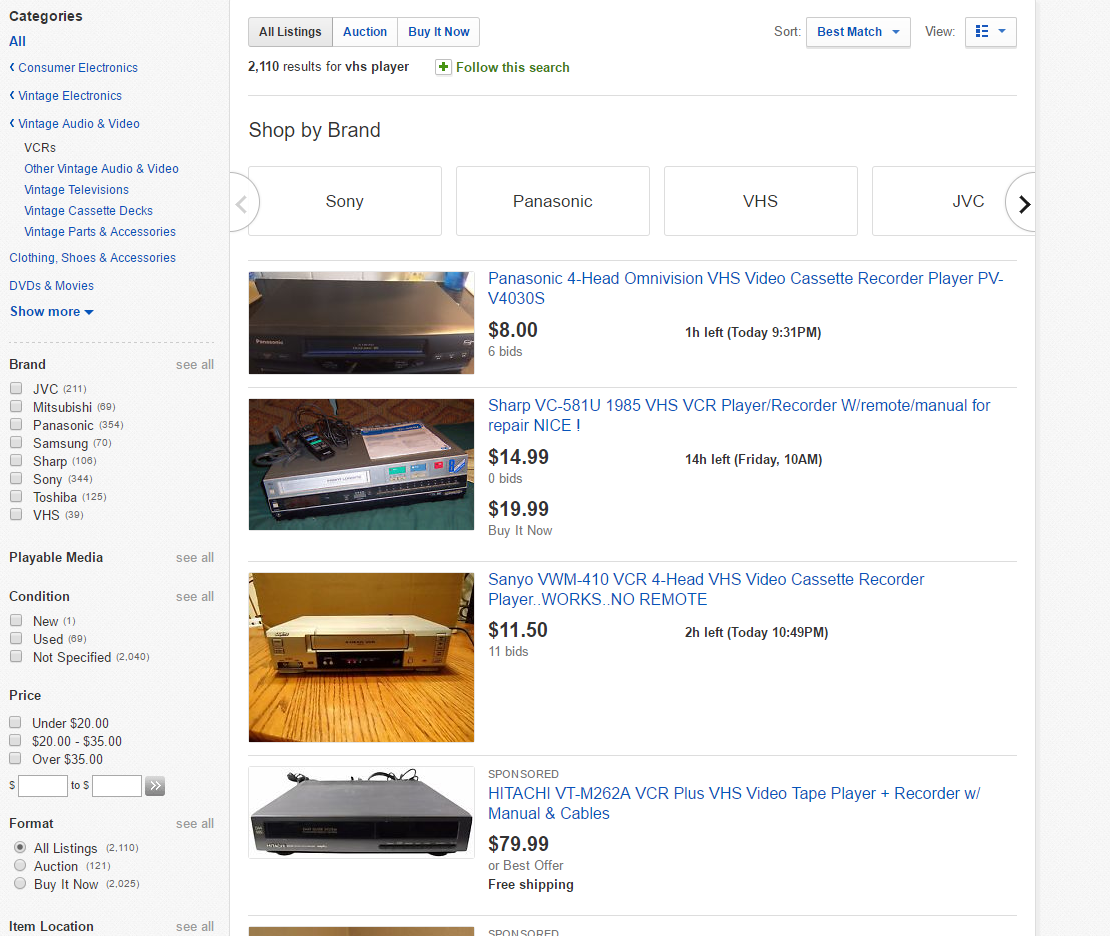
Task: Check the Sony brand checkbox
Action: pos(16,479)
